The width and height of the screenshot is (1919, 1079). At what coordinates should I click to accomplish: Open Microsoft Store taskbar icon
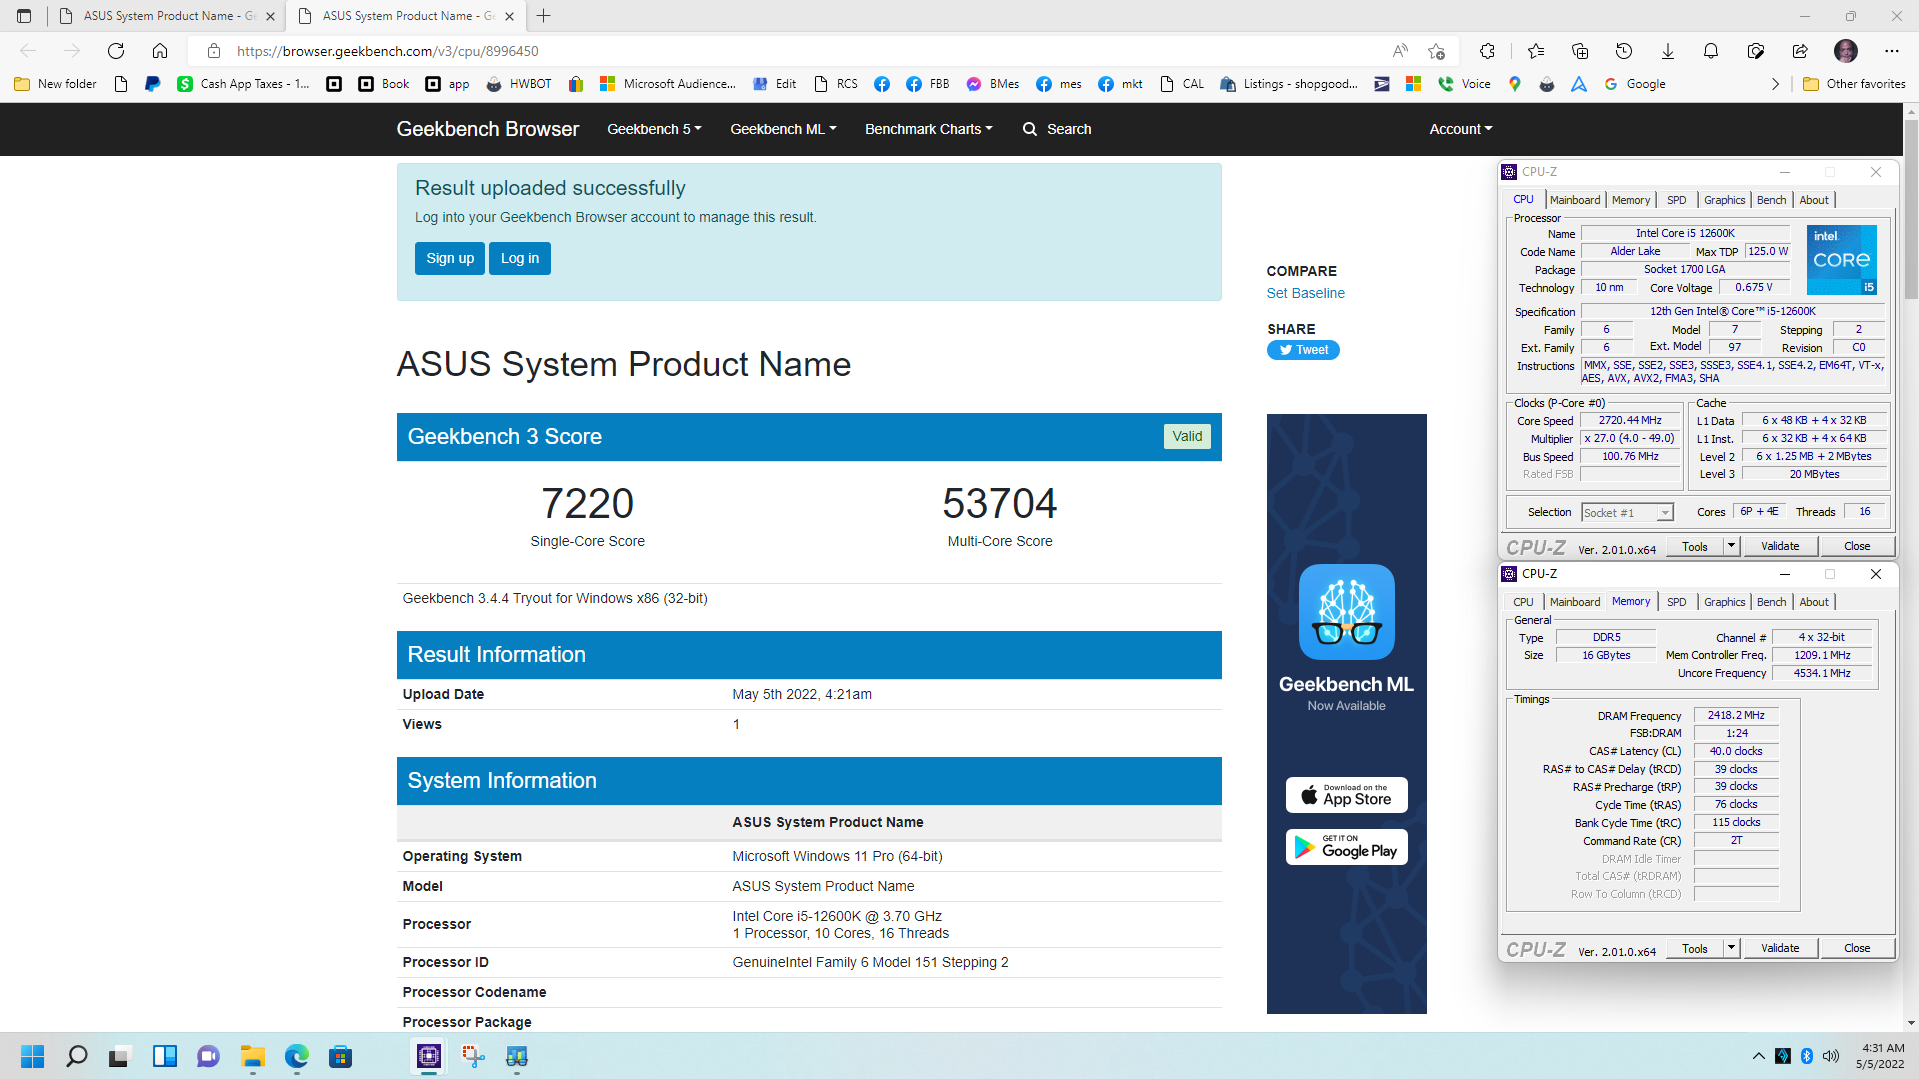tap(341, 1056)
